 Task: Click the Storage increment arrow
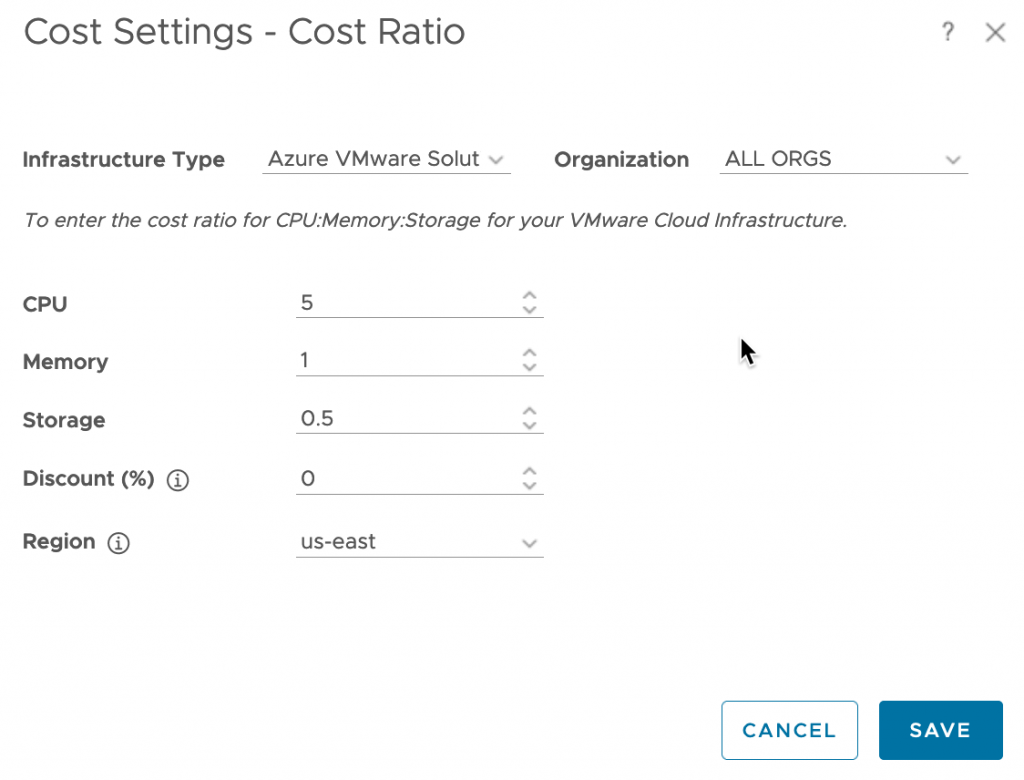pyautogui.click(x=529, y=413)
